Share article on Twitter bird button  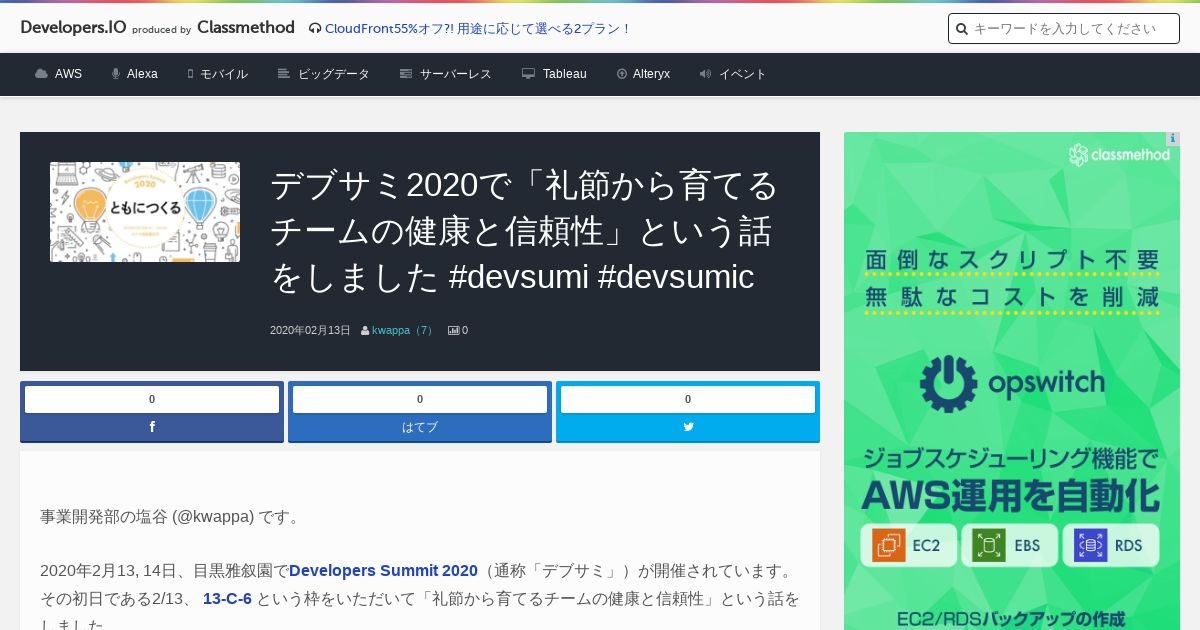(x=688, y=427)
